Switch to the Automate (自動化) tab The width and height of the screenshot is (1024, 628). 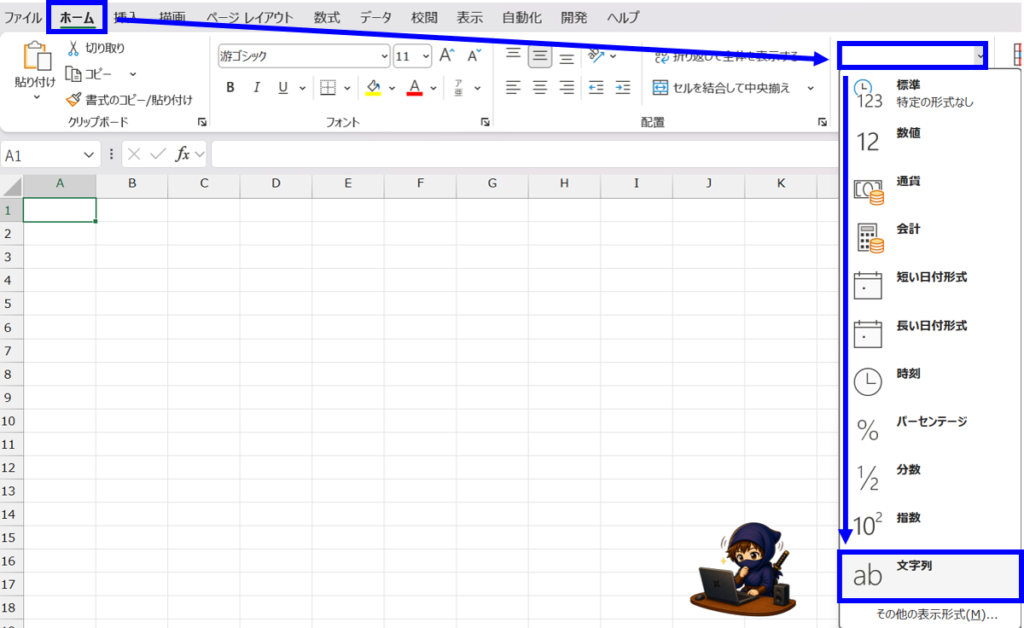(522, 18)
